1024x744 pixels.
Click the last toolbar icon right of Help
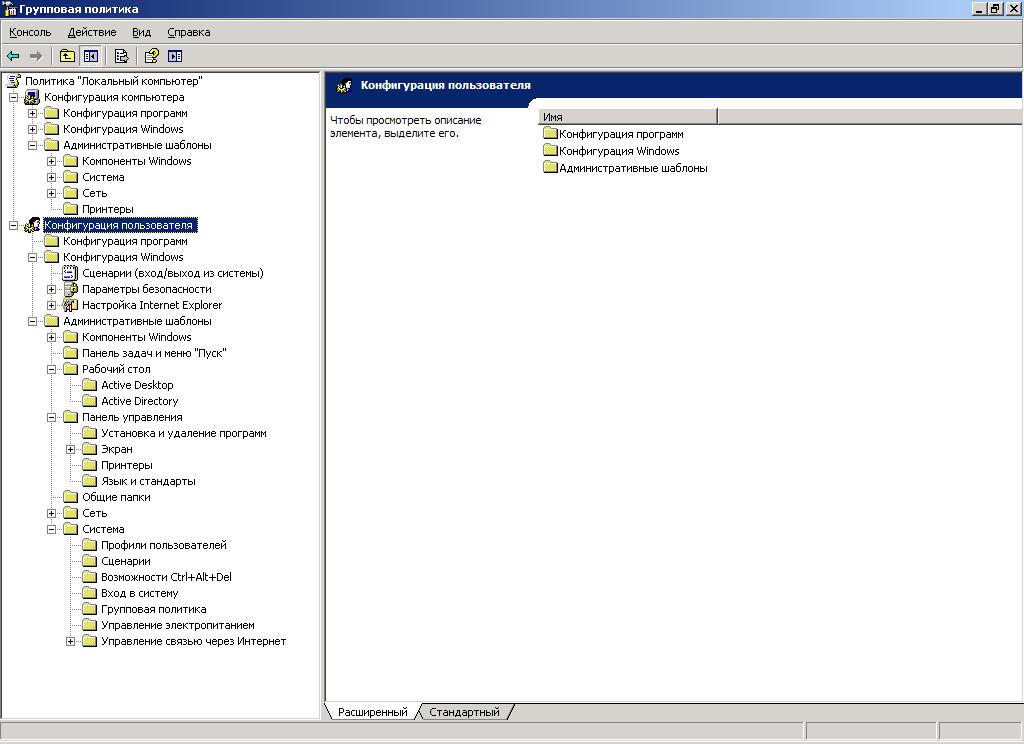[x=175, y=56]
